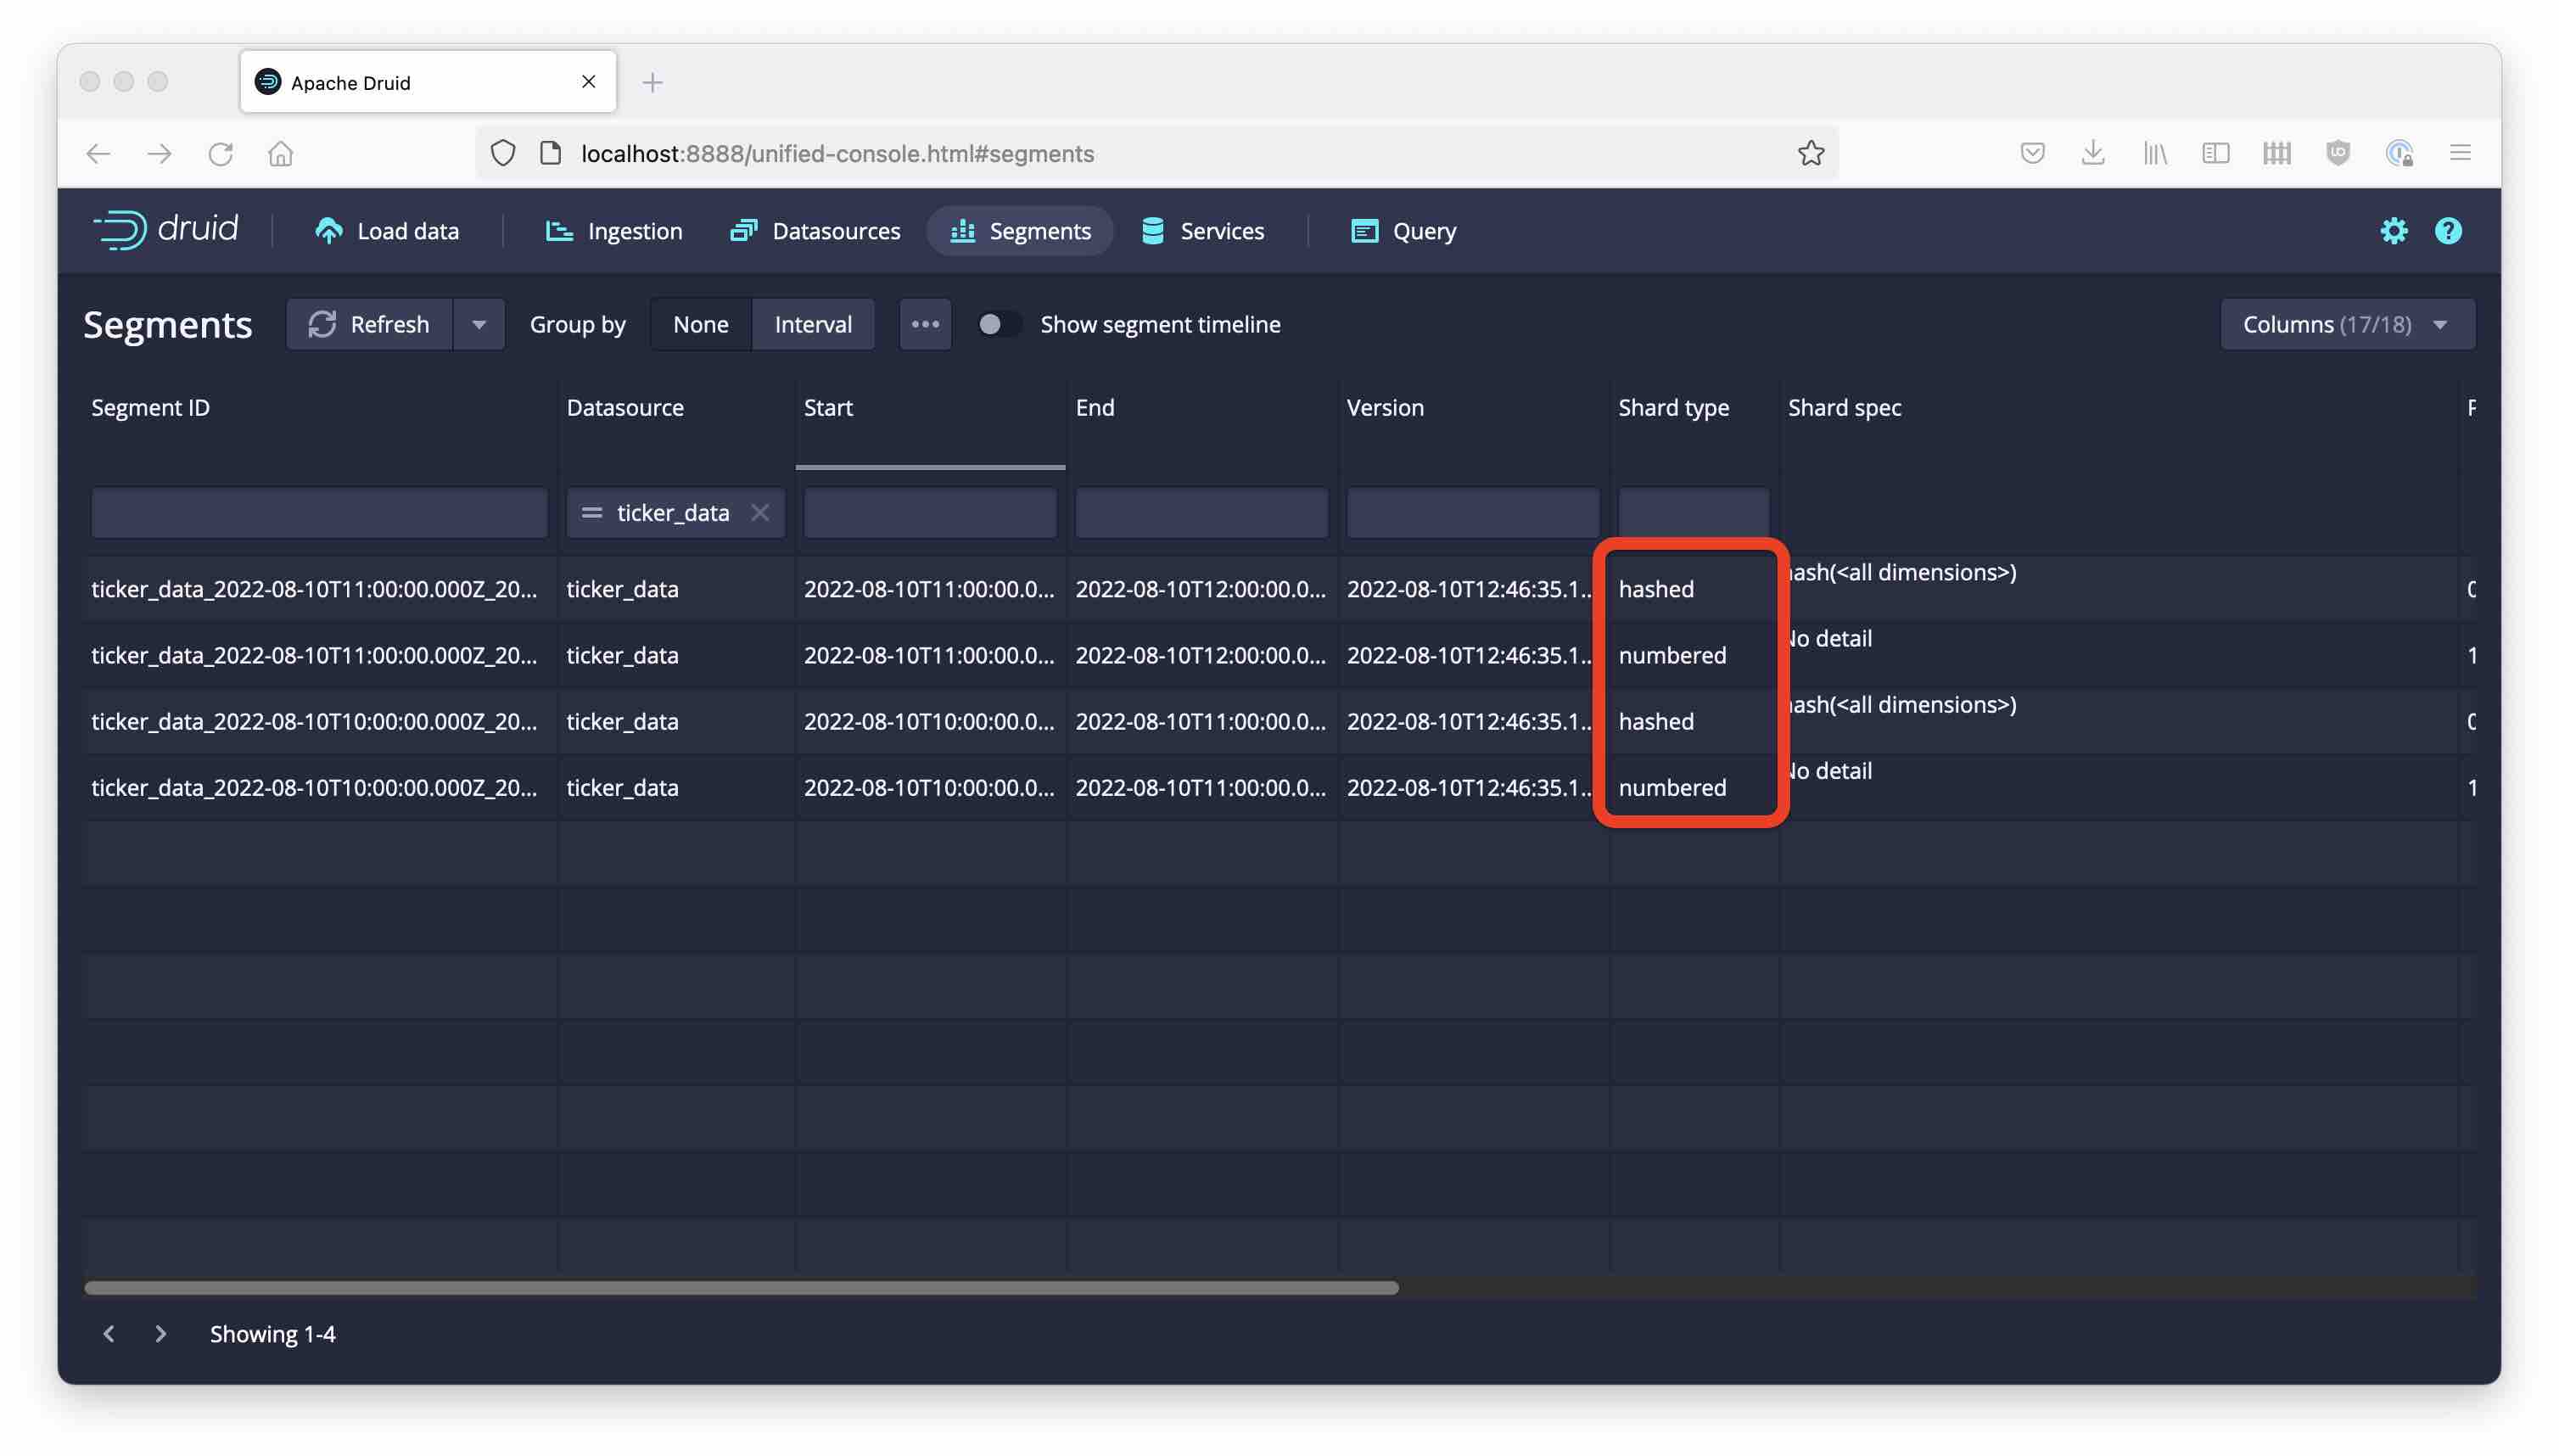Screen dimensions: 2559x1456
Task: Bookmark page with star icon
Action: pyautogui.click(x=1810, y=153)
